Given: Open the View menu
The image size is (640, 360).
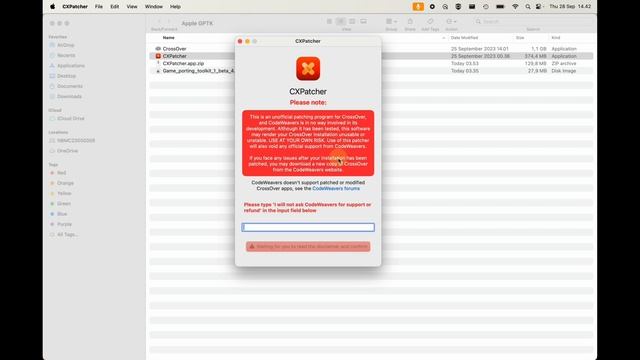Looking at the screenshot, I should 132,7.
